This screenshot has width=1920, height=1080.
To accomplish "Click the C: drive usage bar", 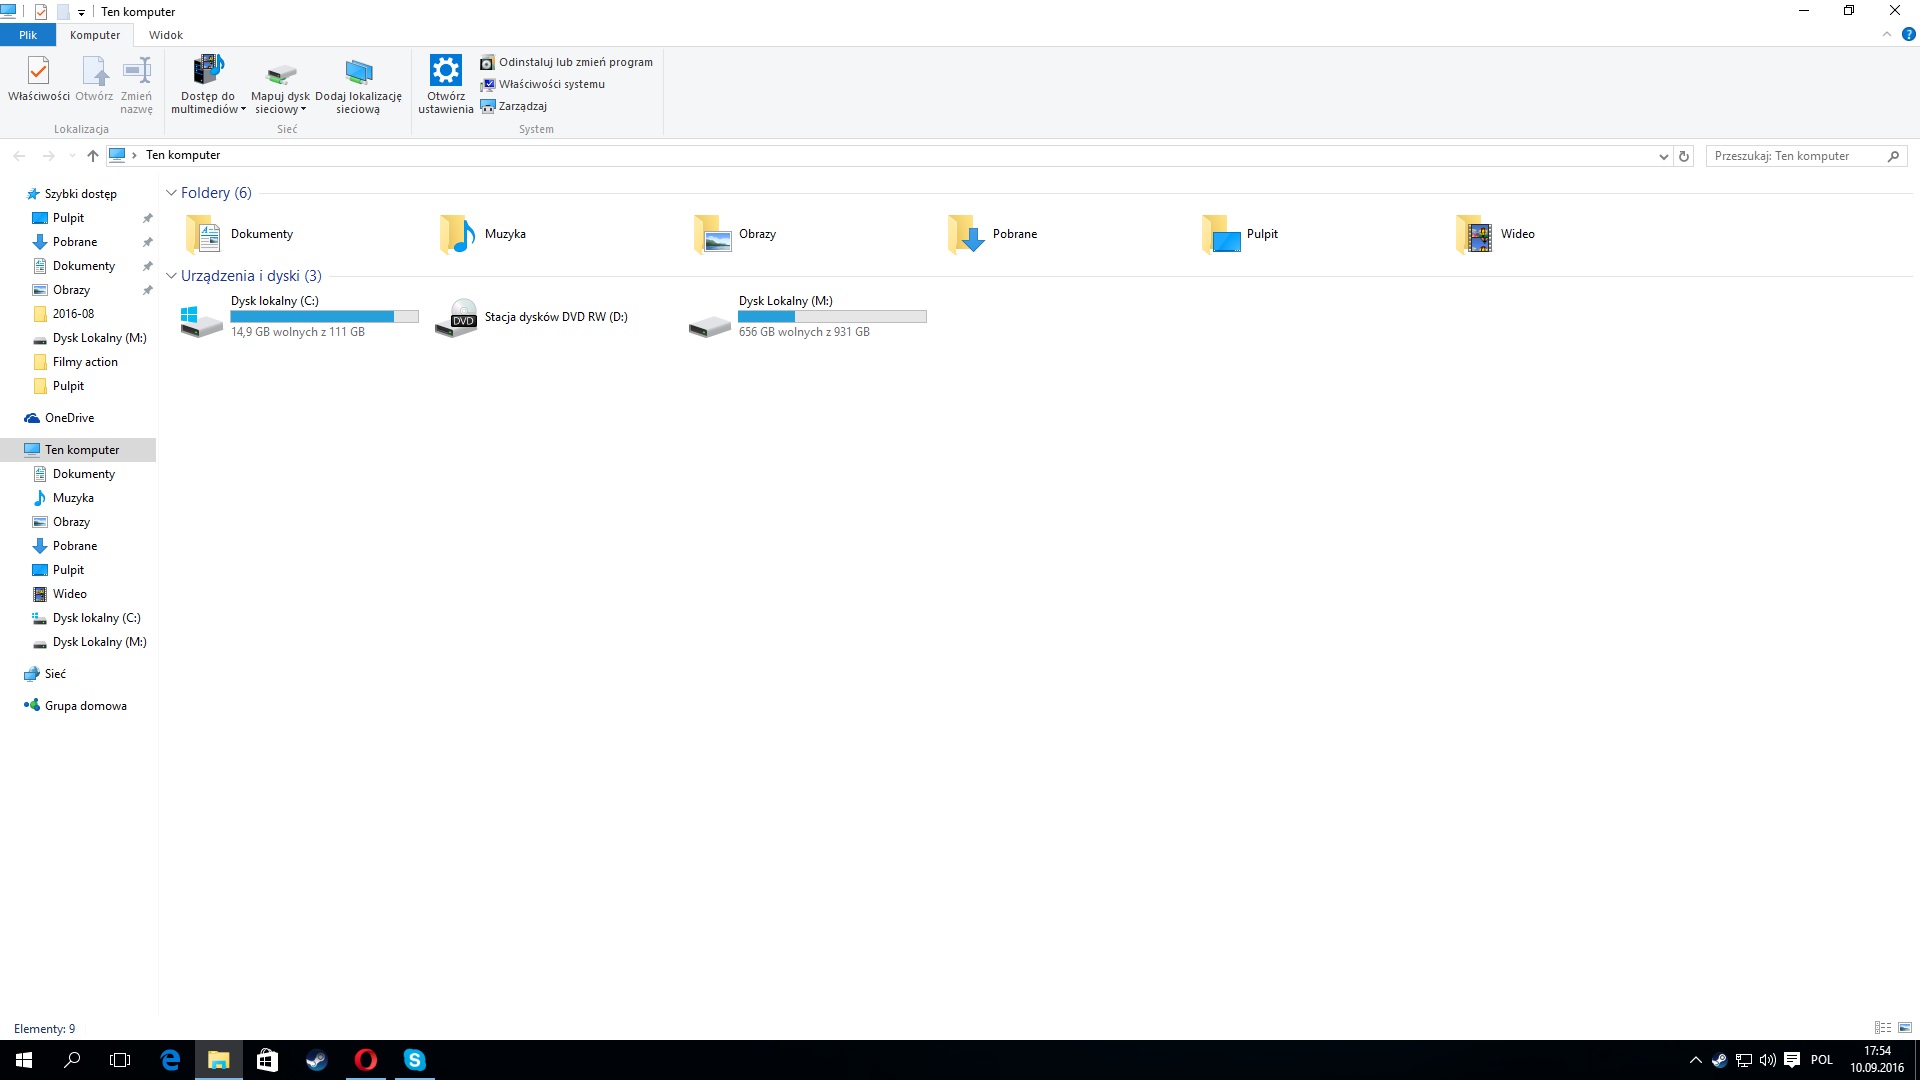I will (x=325, y=316).
